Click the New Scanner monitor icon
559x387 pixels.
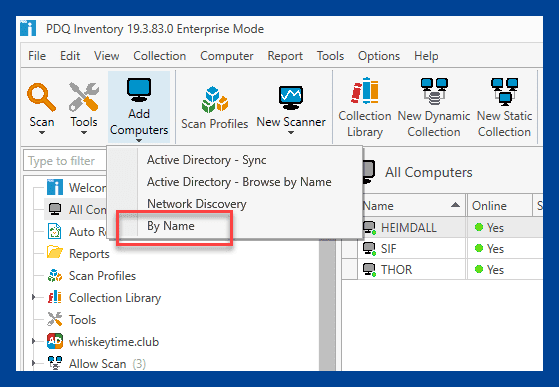click(x=291, y=98)
